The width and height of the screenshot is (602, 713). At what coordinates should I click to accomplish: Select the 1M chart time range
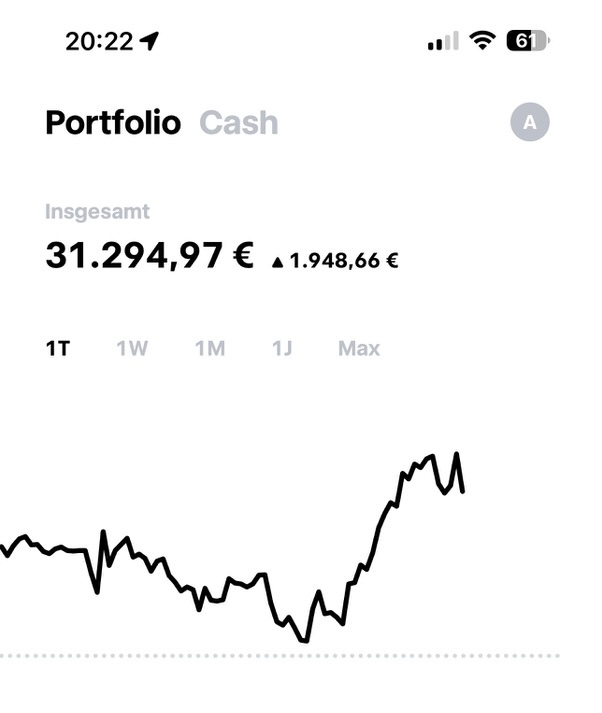pos(210,349)
